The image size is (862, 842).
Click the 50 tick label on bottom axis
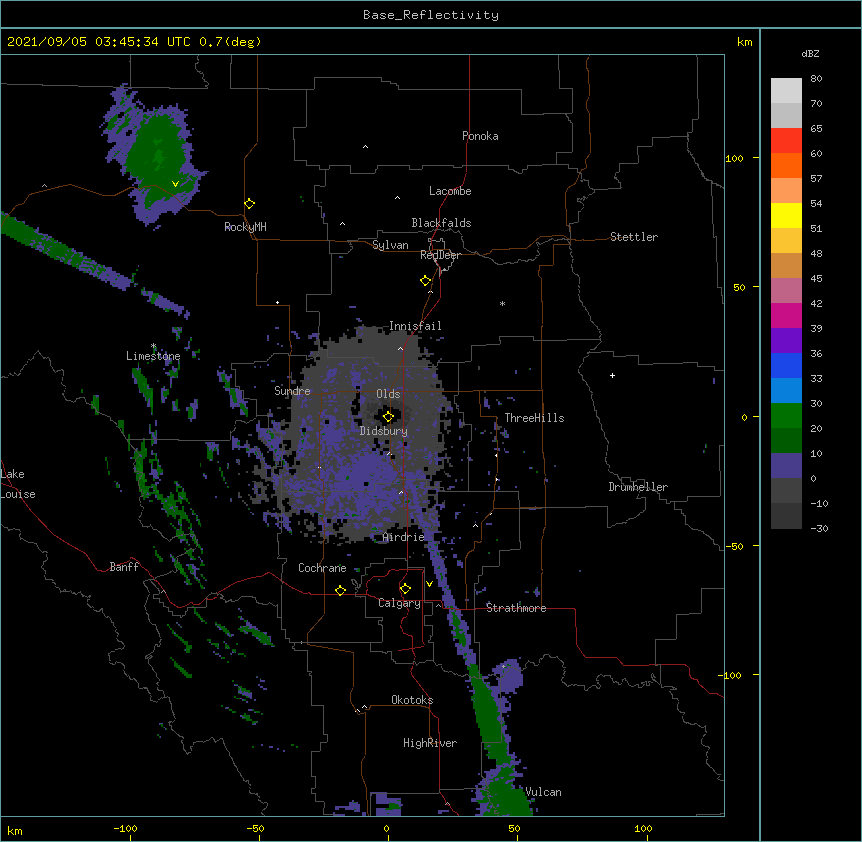[x=514, y=828]
